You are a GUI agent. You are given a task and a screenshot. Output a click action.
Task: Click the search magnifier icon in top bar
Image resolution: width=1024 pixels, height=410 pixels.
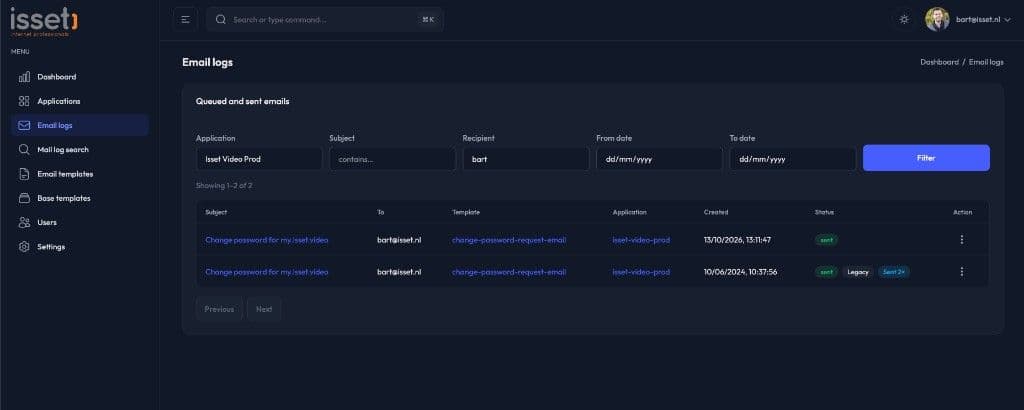[221, 20]
